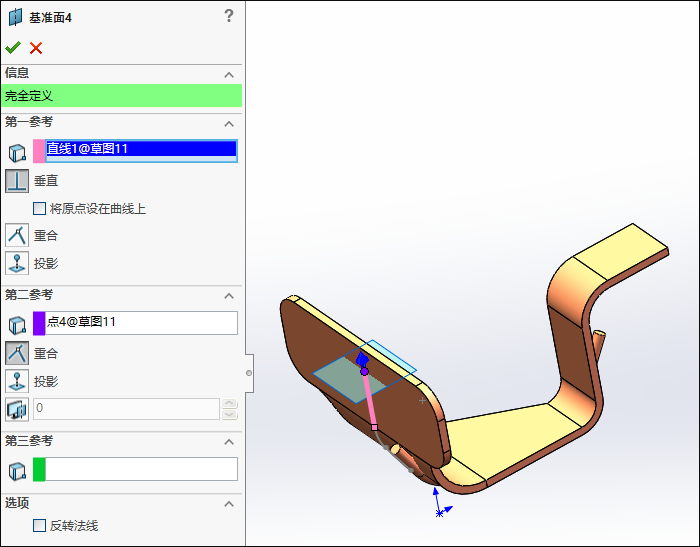
Task: Click the empty third reference field
Action: 142,469
